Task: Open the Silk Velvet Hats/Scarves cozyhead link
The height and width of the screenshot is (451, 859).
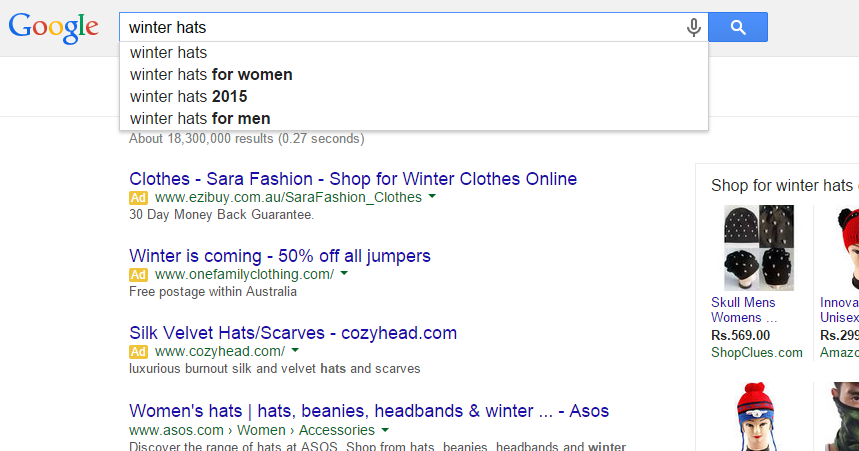Action: click(293, 333)
